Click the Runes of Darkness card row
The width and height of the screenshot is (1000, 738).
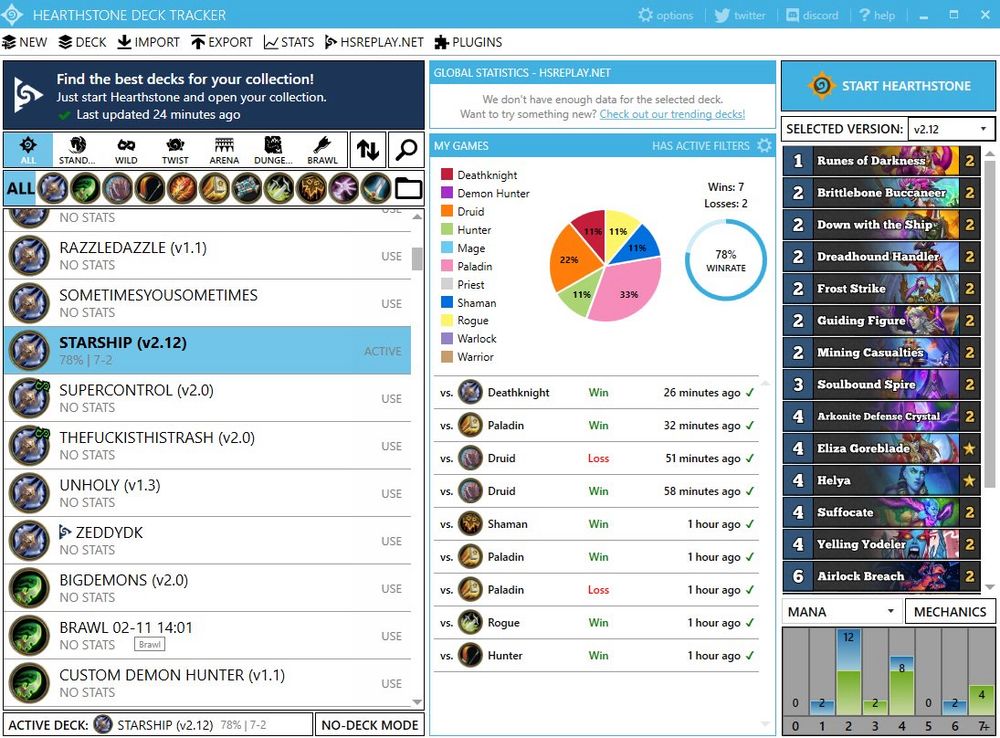coord(881,161)
